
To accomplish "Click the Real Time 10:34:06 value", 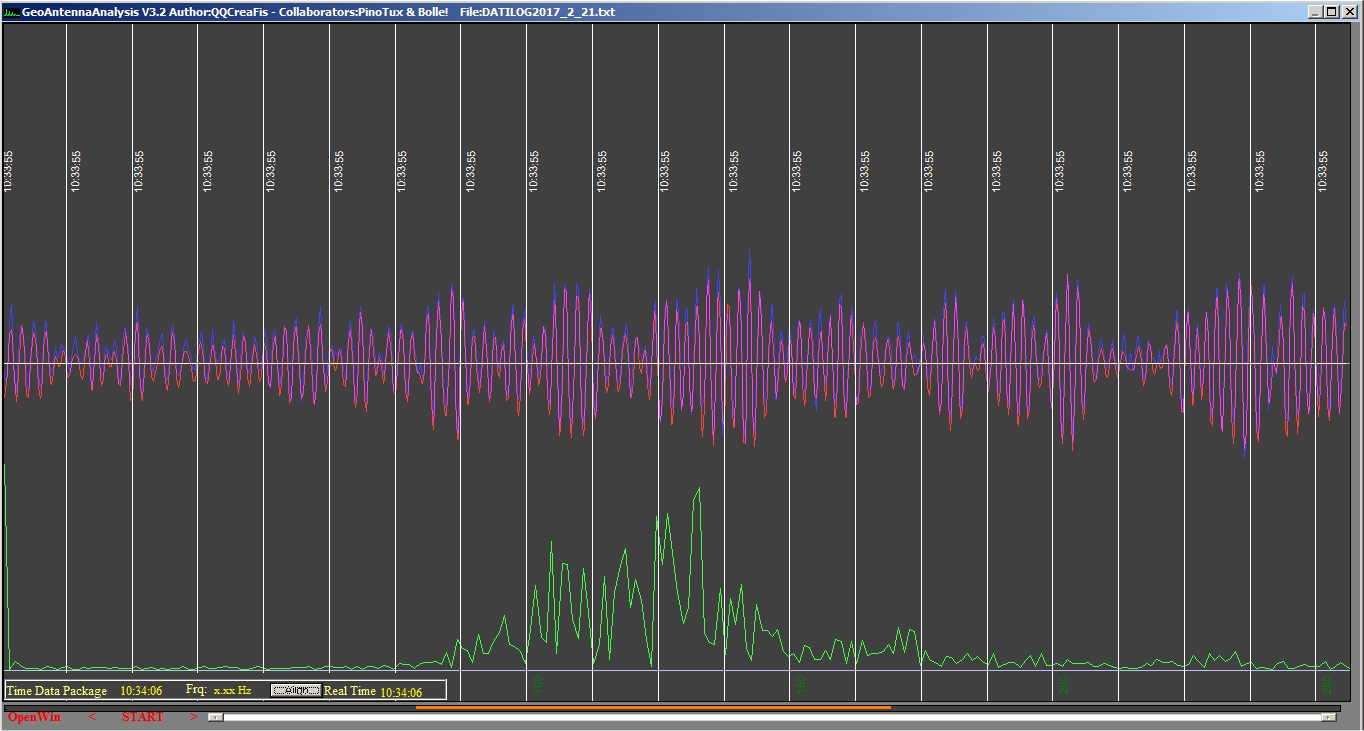I will (x=400, y=691).
